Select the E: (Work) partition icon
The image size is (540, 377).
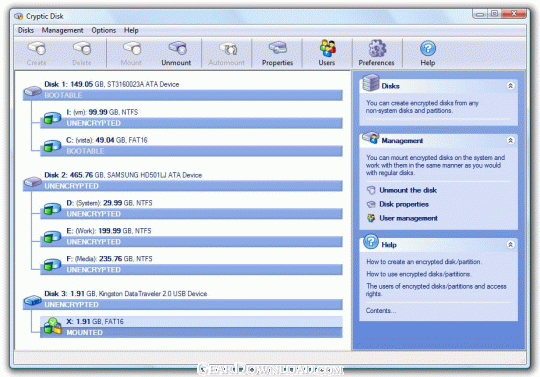tap(52, 236)
